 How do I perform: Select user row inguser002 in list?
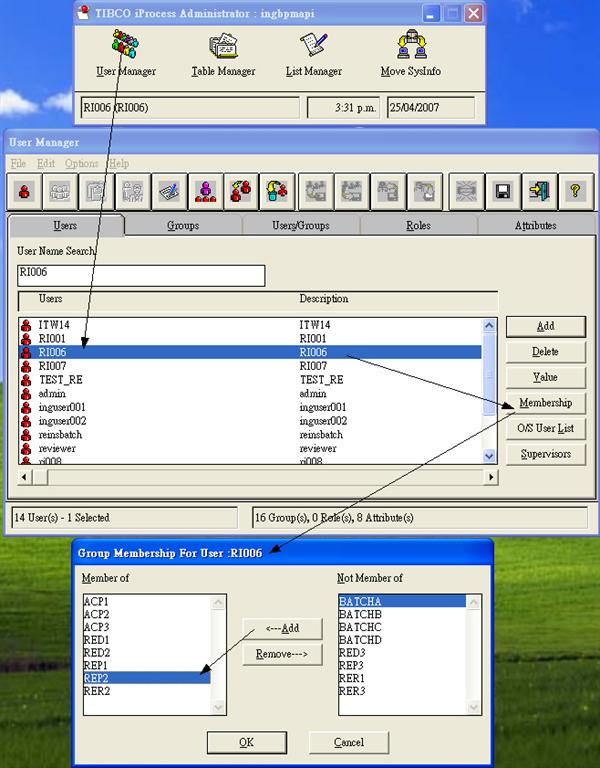pyautogui.click(x=250, y=421)
